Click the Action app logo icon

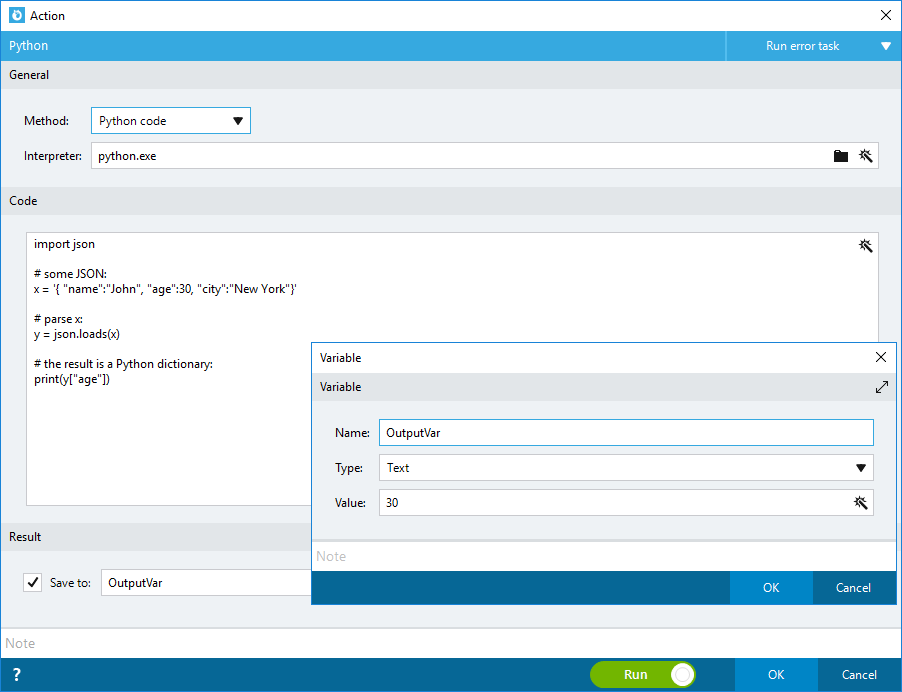click(17, 16)
